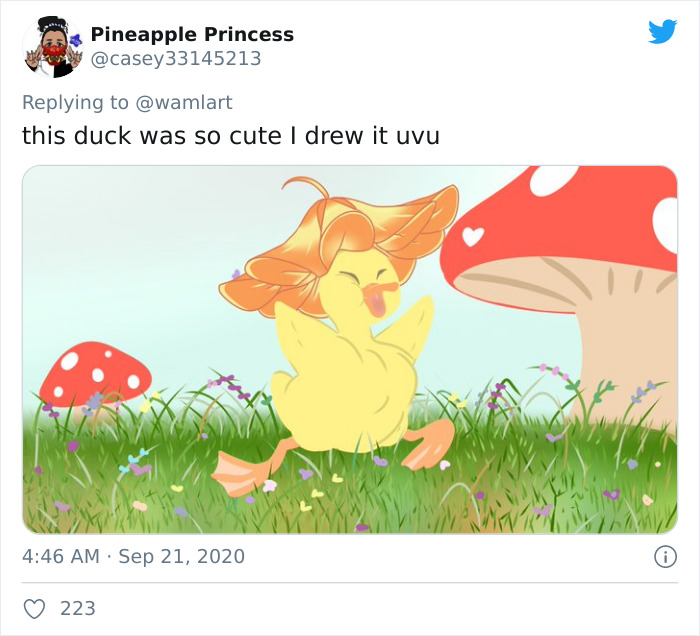The height and width of the screenshot is (636, 700).
Task: Click the small red mushroom at left
Action: click(95, 376)
